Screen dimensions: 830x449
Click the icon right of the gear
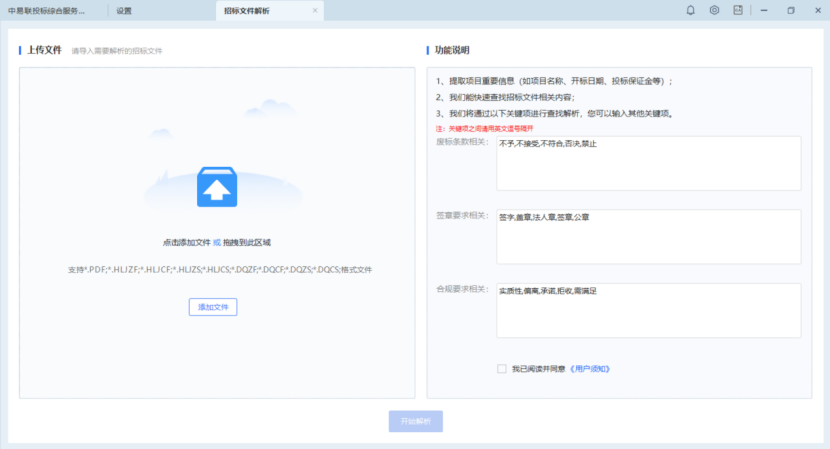click(x=738, y=10)
